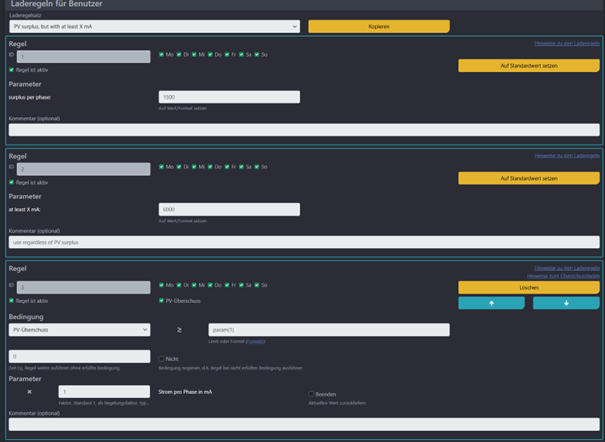Enable the 'Nicht' negation checkbox

point(162,358)
